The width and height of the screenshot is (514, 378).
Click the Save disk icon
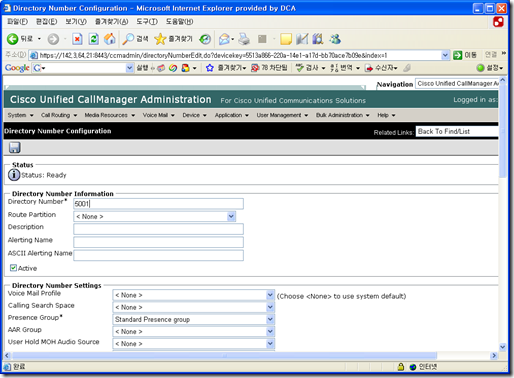pos(14,147)
